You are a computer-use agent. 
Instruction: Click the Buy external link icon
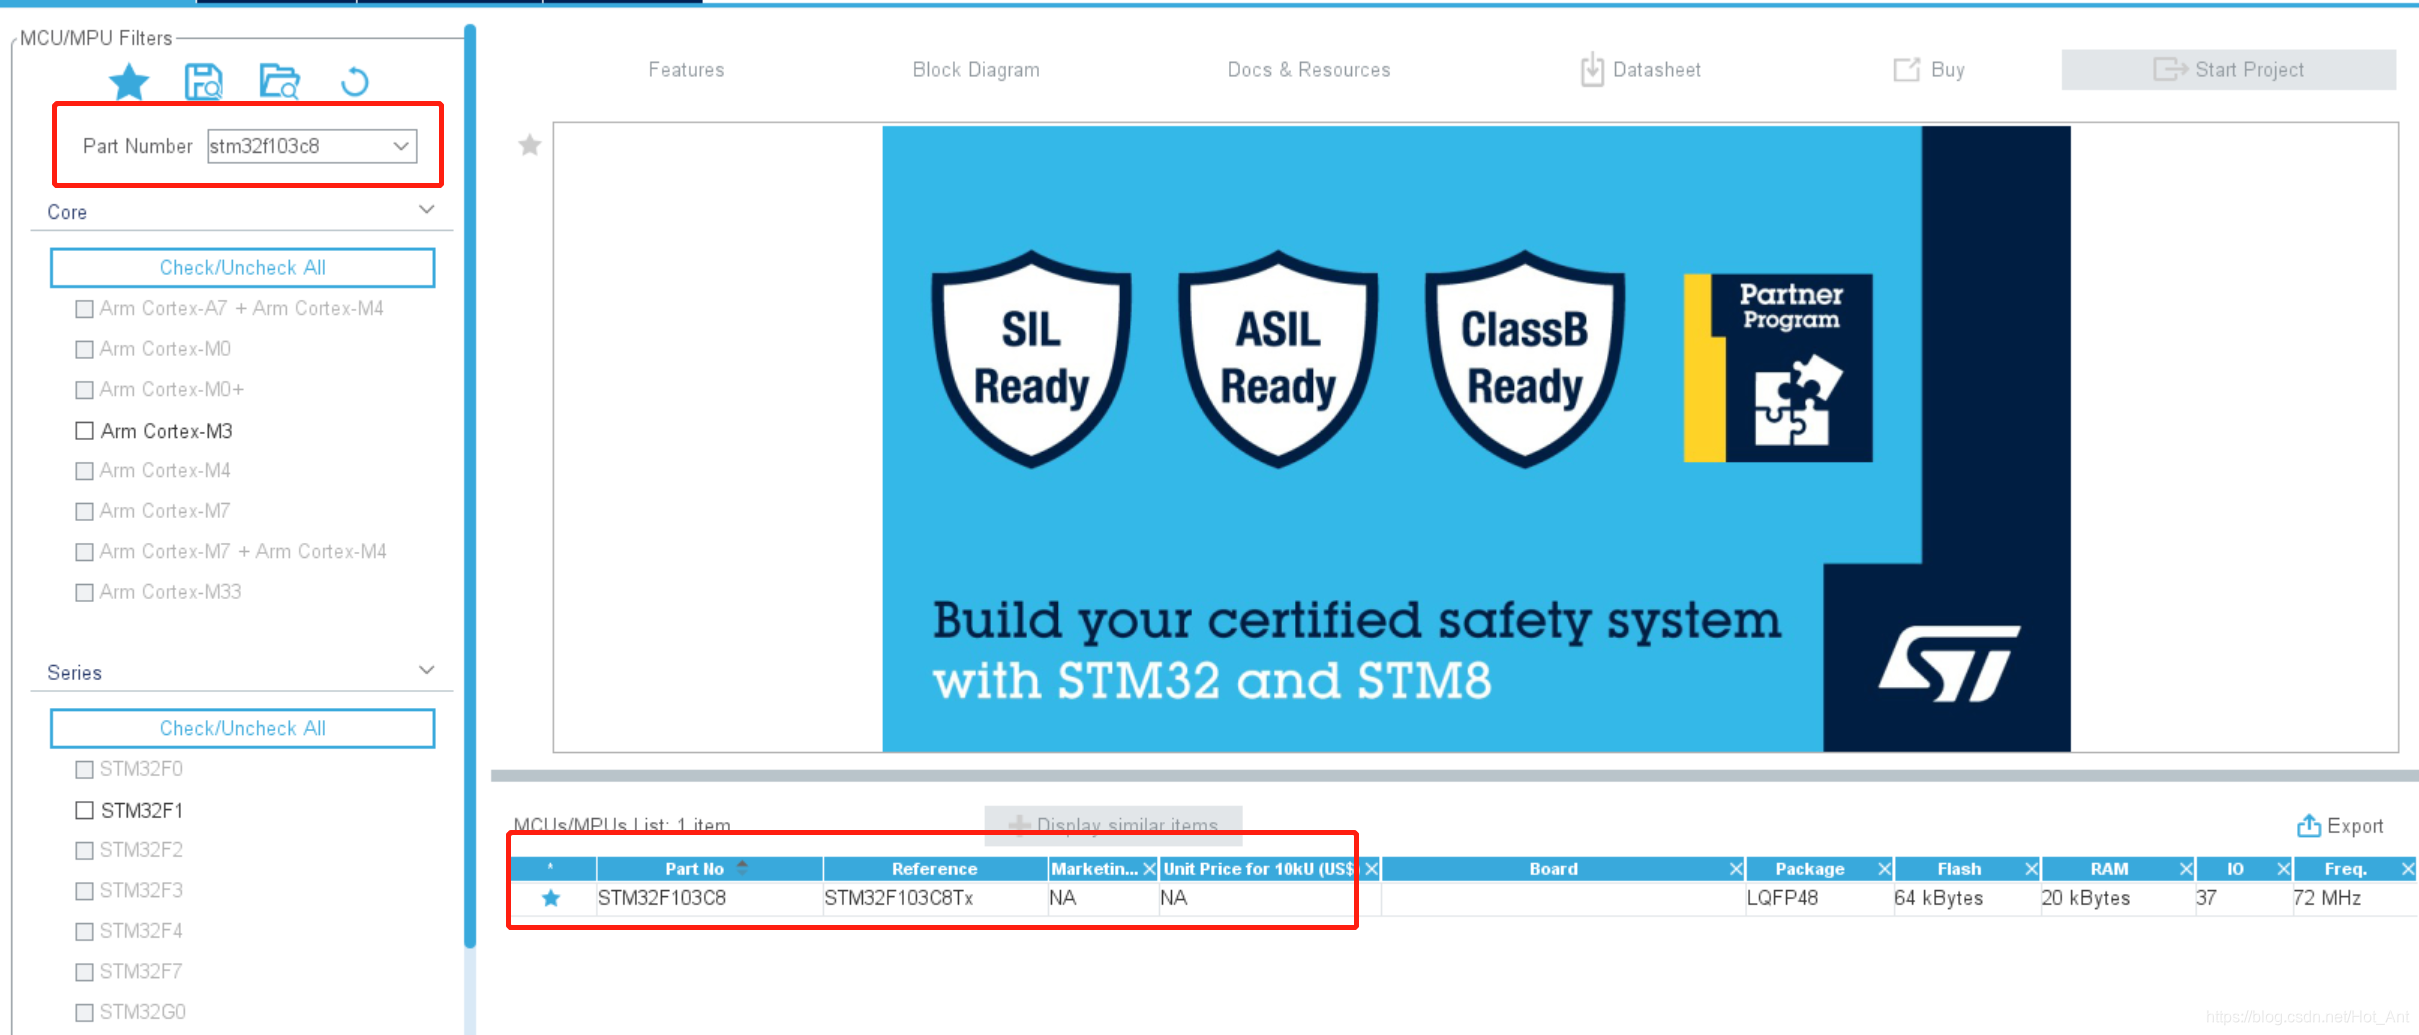point(1906,70)
